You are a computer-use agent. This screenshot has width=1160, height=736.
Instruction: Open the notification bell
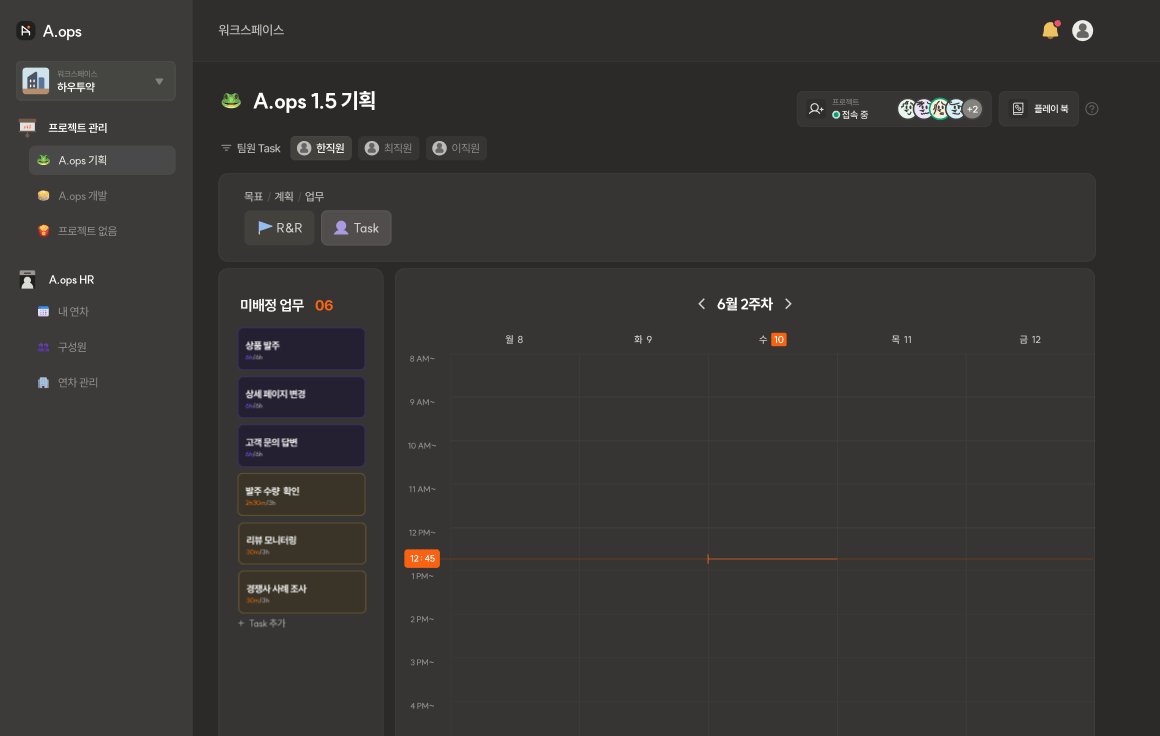pyautogui.click(x=1051, y=30)
